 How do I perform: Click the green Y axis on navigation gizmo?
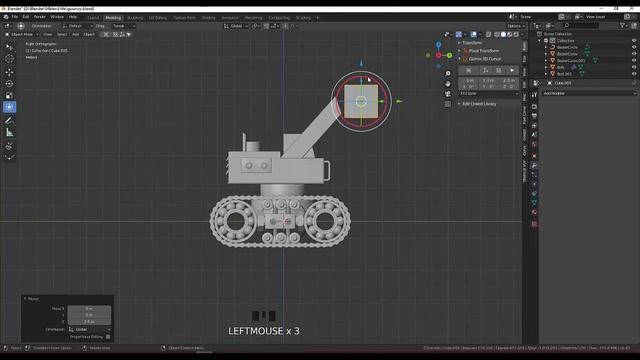pos(449,55)
